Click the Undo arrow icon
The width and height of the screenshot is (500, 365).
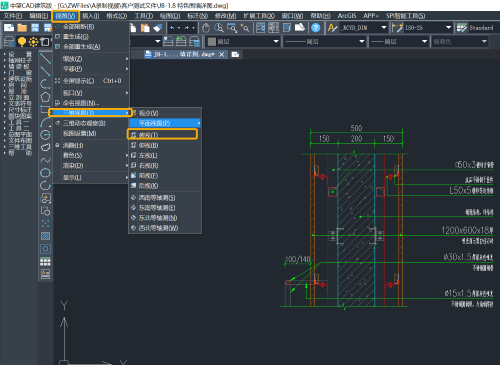pyautogui.click(x=172, y=28)
